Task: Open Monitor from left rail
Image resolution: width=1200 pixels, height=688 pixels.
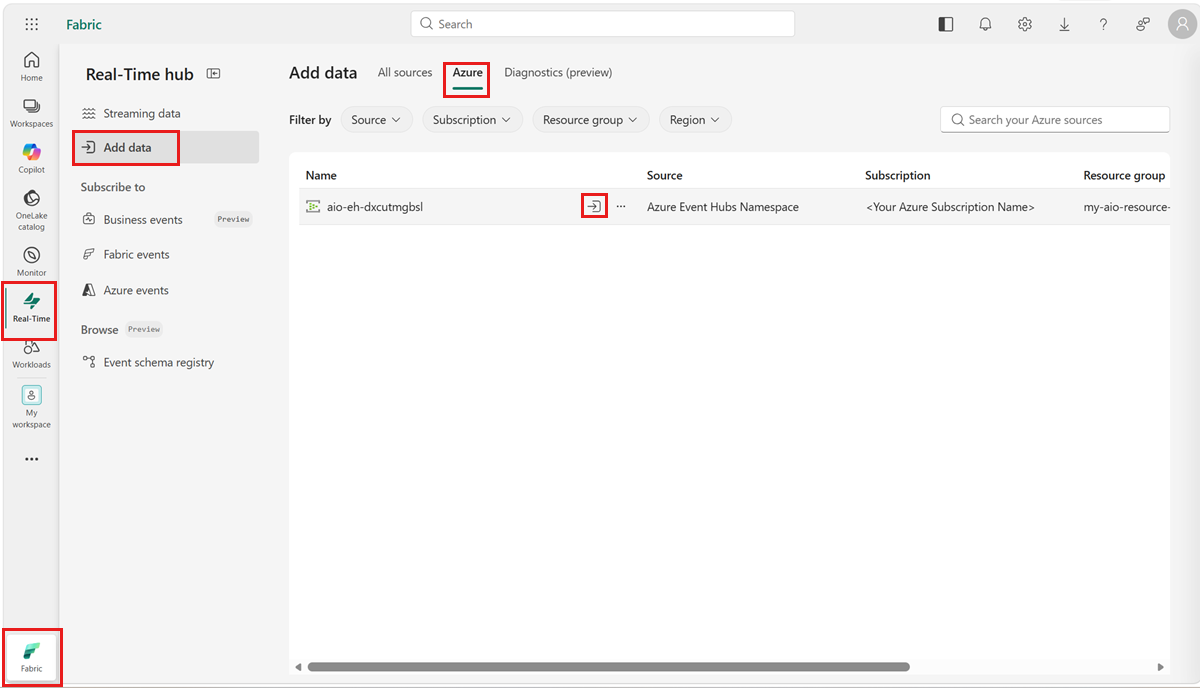Action: point(31,262)
